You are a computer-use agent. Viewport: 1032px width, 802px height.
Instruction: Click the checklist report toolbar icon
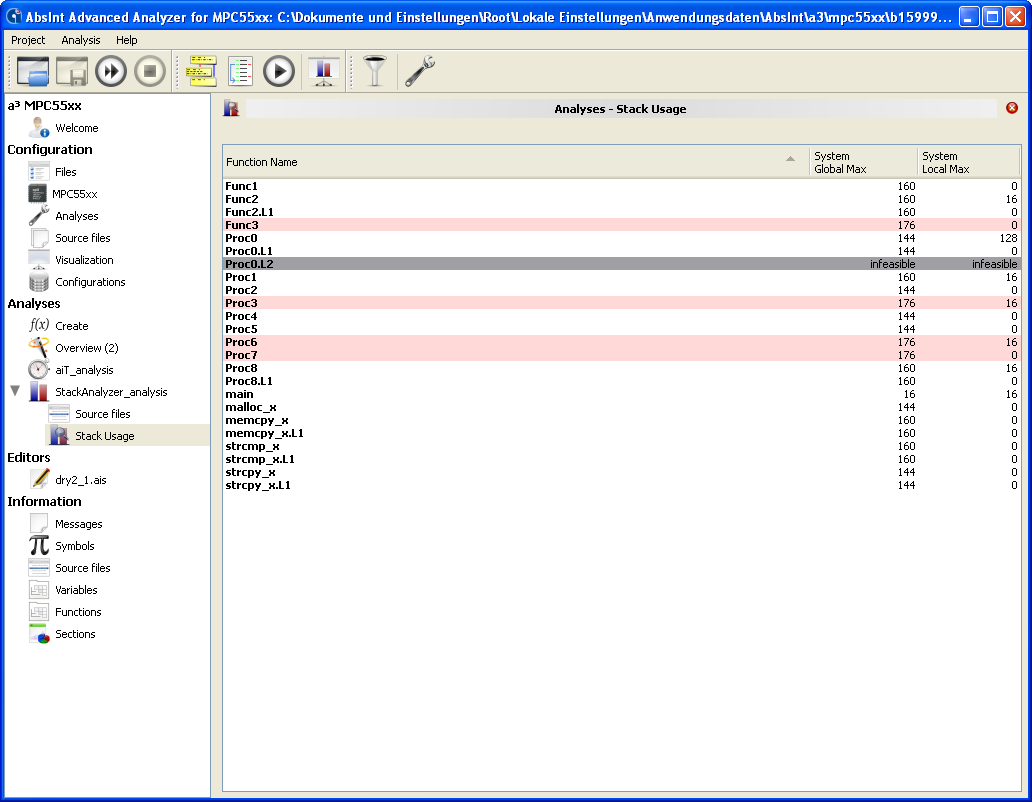point(240,71)
